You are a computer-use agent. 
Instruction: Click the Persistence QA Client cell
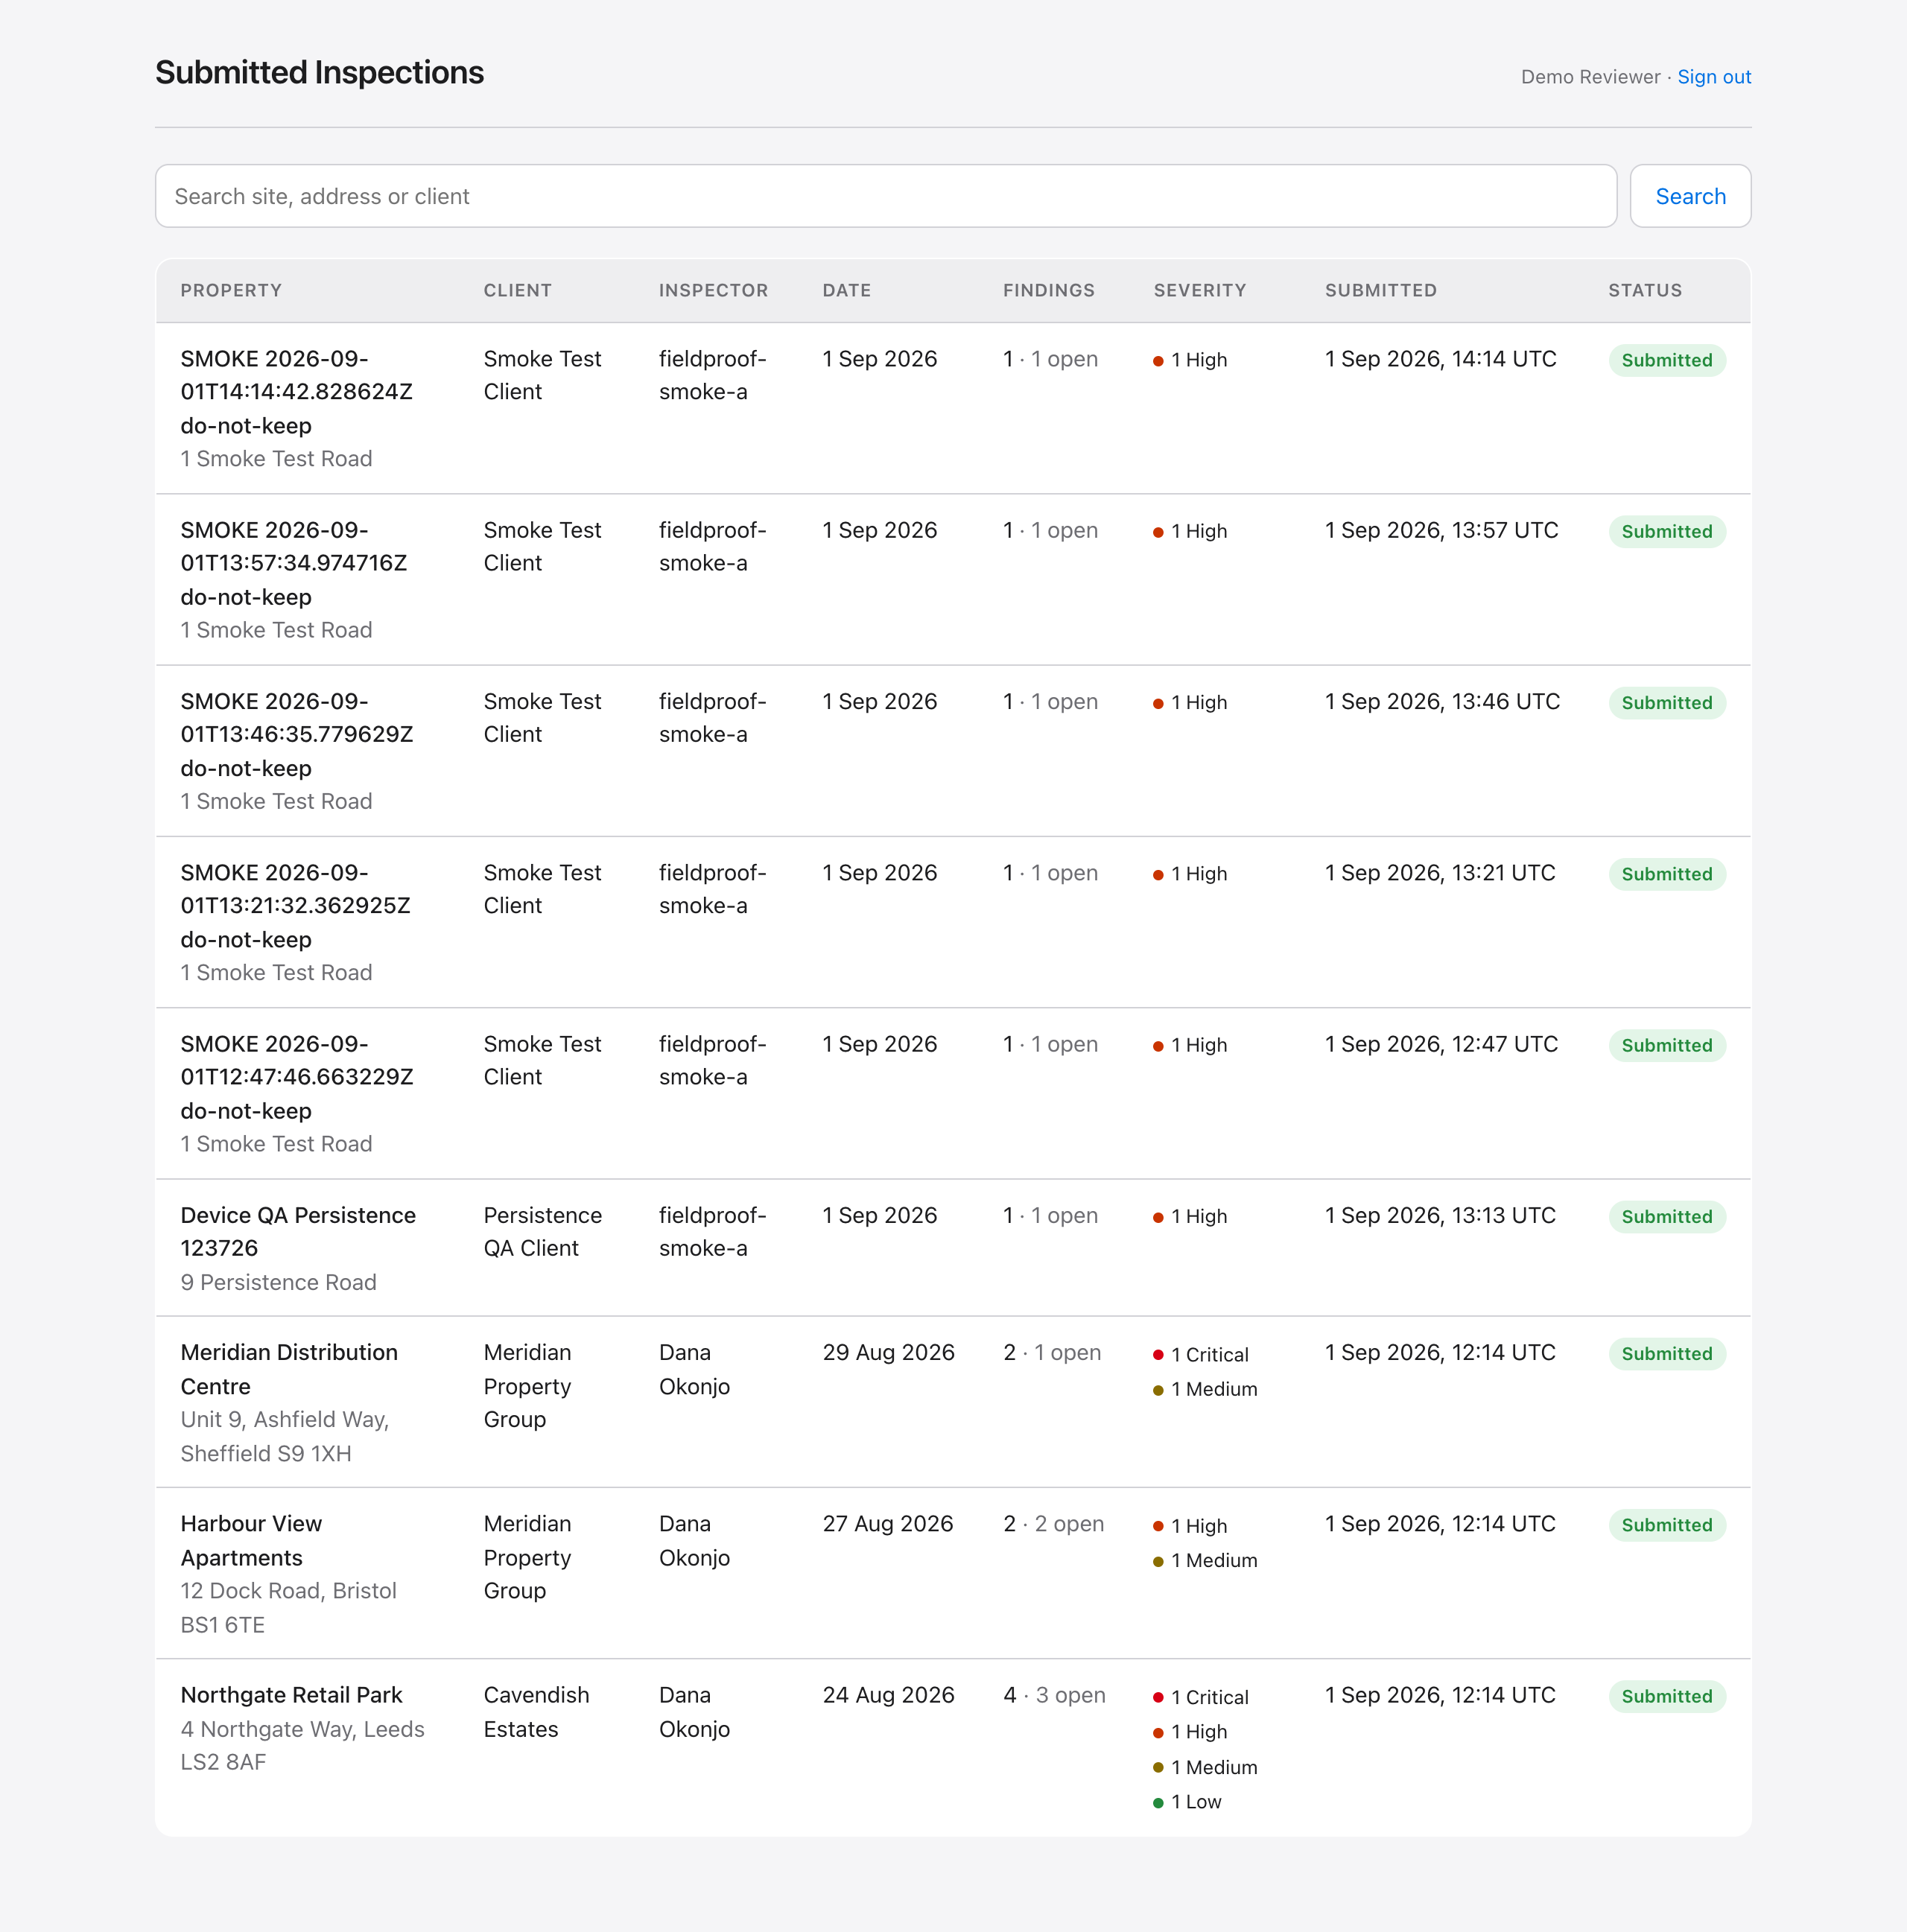click(x=542, y=1231)
